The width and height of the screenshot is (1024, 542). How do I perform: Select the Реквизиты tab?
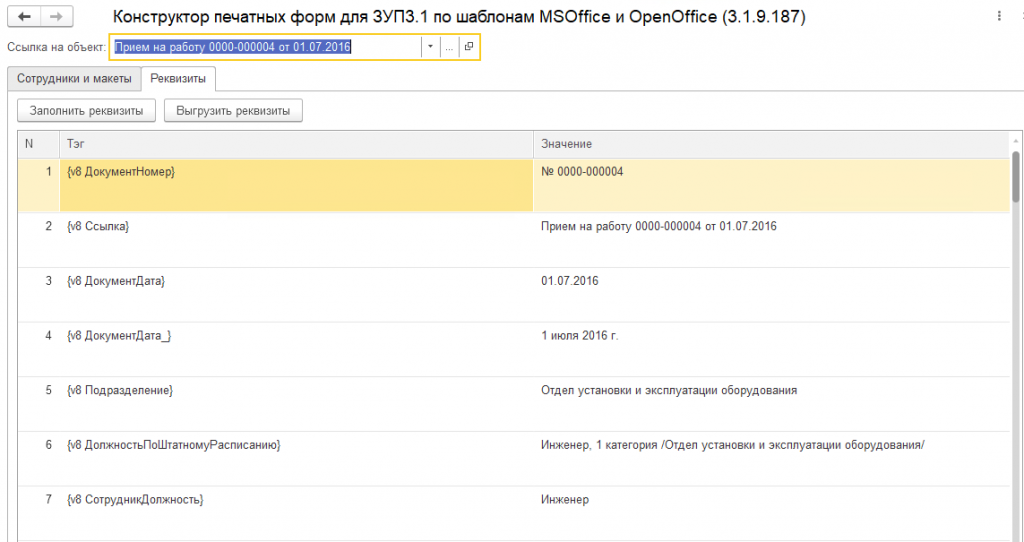[178, 78]
